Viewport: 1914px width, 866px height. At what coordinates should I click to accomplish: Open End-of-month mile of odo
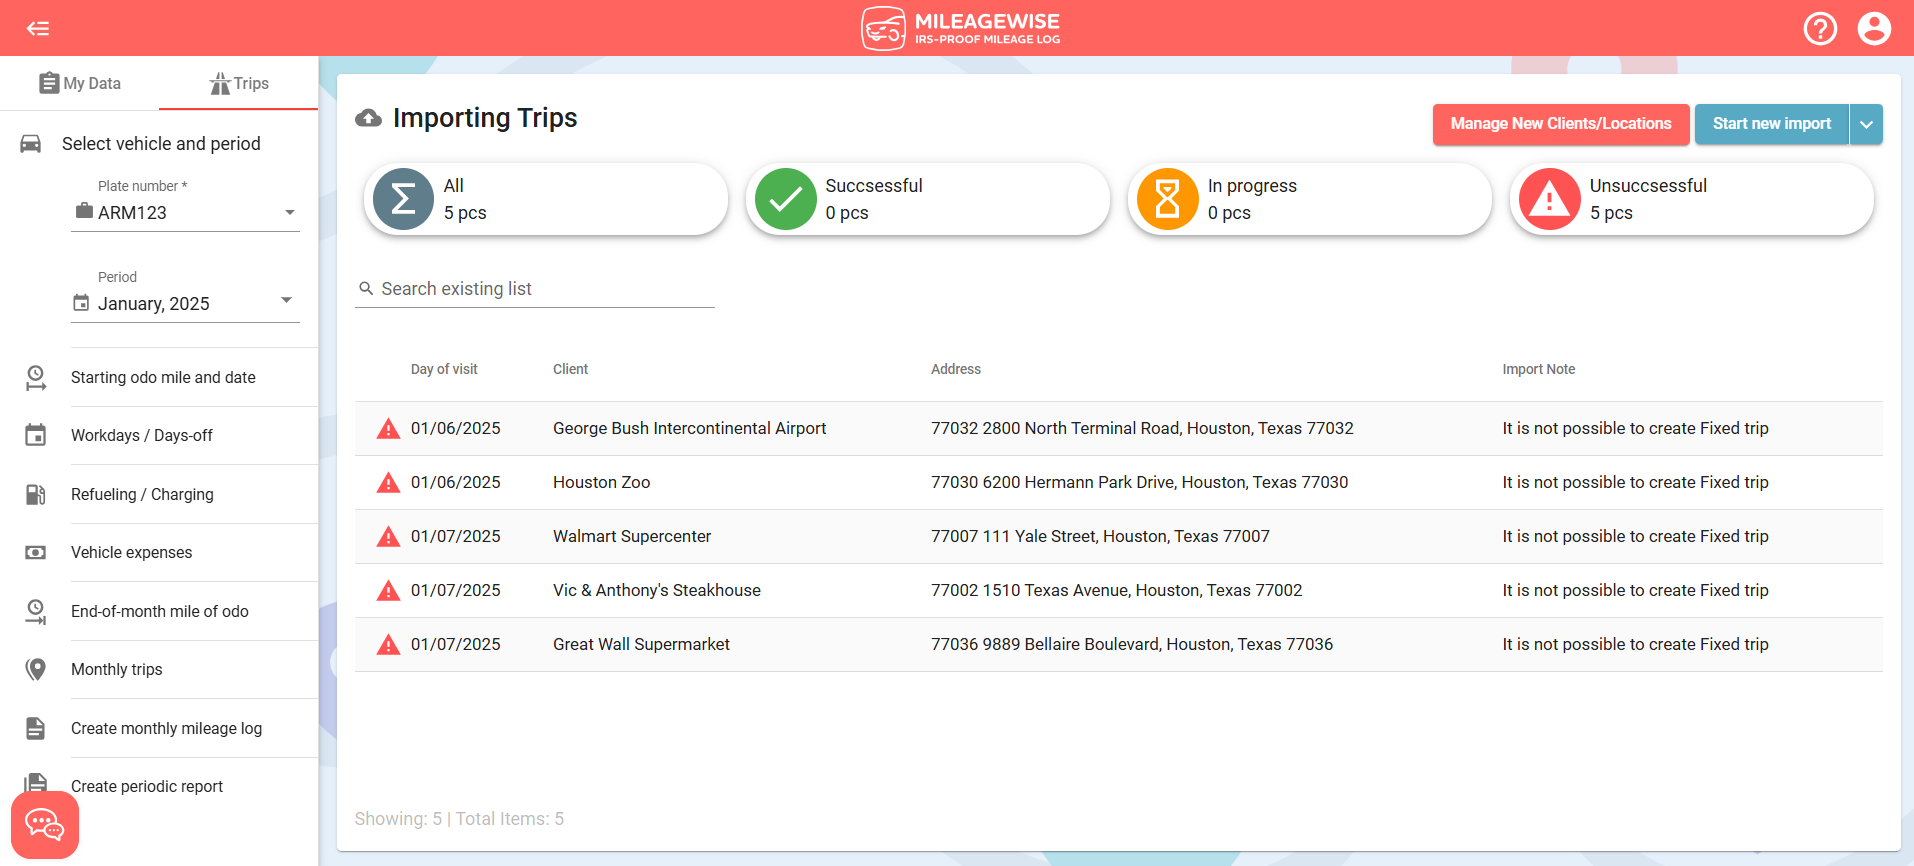coord(160,611)
